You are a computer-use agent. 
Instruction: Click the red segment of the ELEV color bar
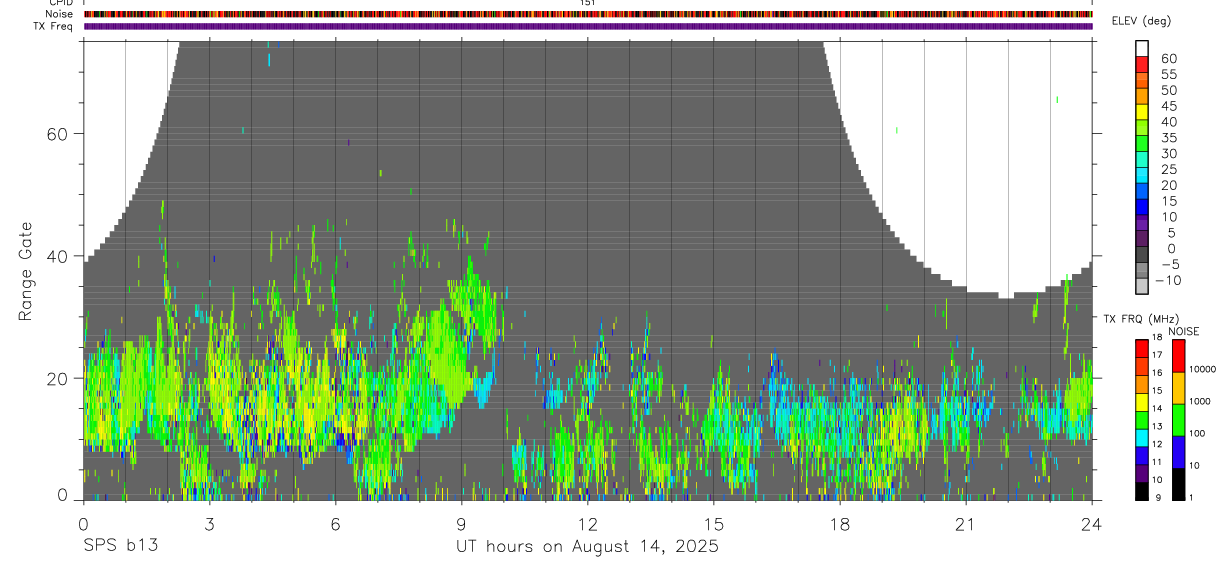coord(1142,64)
